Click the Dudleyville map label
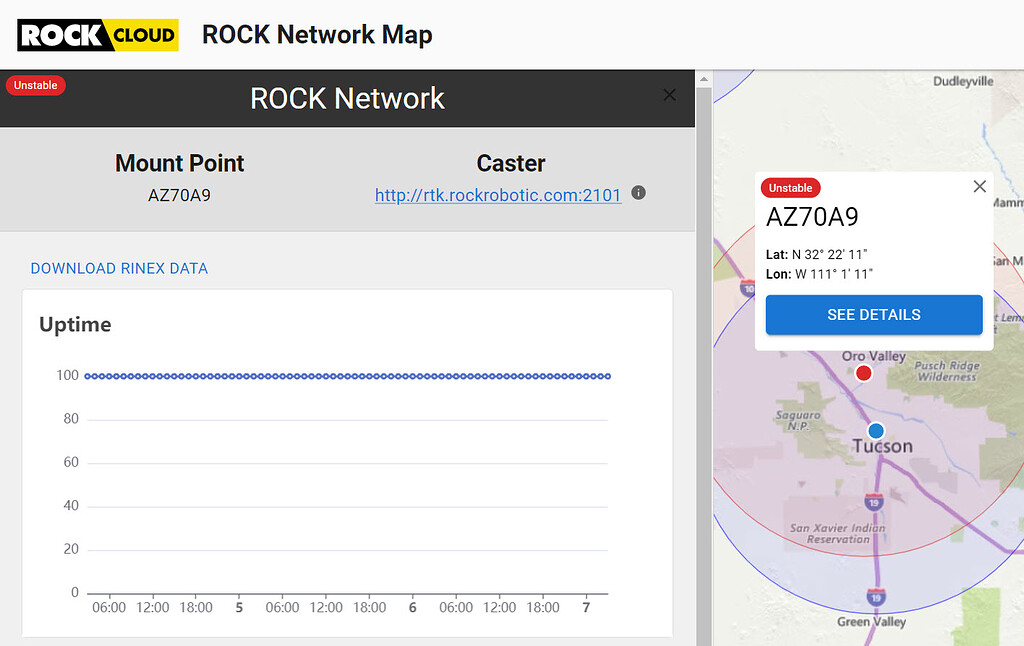Viewport: 1024px width, 646px height. 963,82
